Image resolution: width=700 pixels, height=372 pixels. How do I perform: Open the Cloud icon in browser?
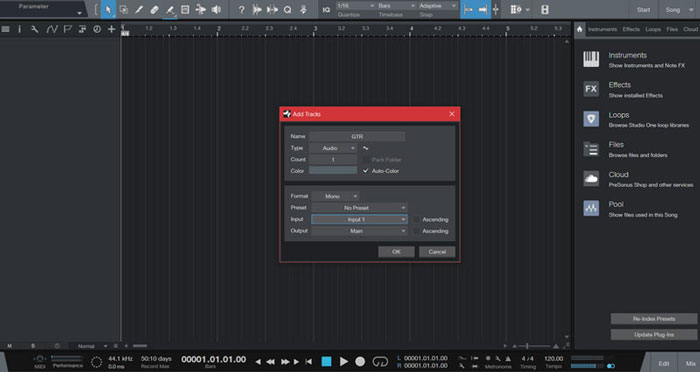(591, 179)
